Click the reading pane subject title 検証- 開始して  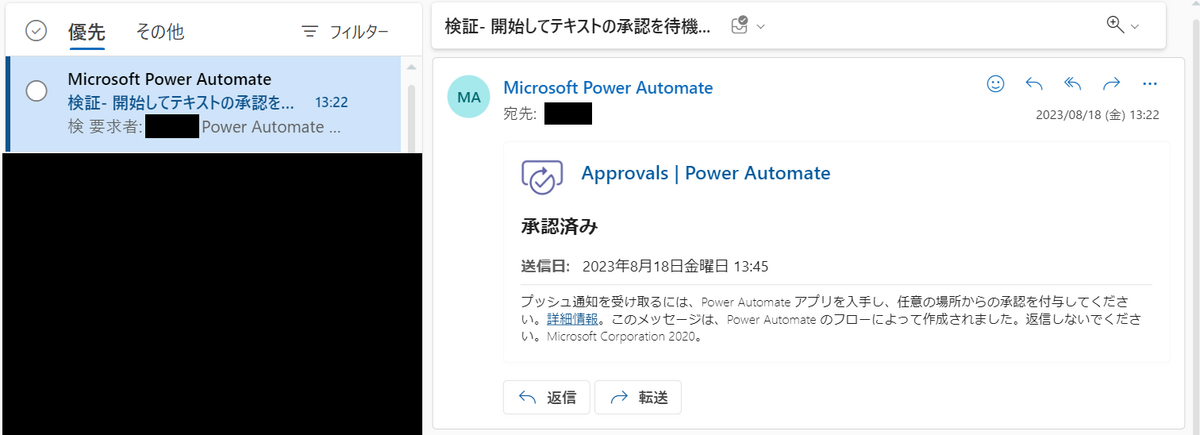pos(577,26)
